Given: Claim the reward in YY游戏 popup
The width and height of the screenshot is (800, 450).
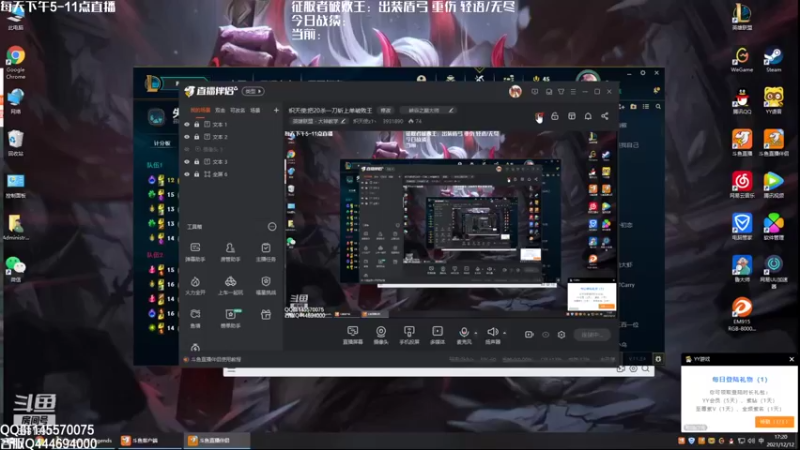Looking at the screenshot, I should point(773,422).
